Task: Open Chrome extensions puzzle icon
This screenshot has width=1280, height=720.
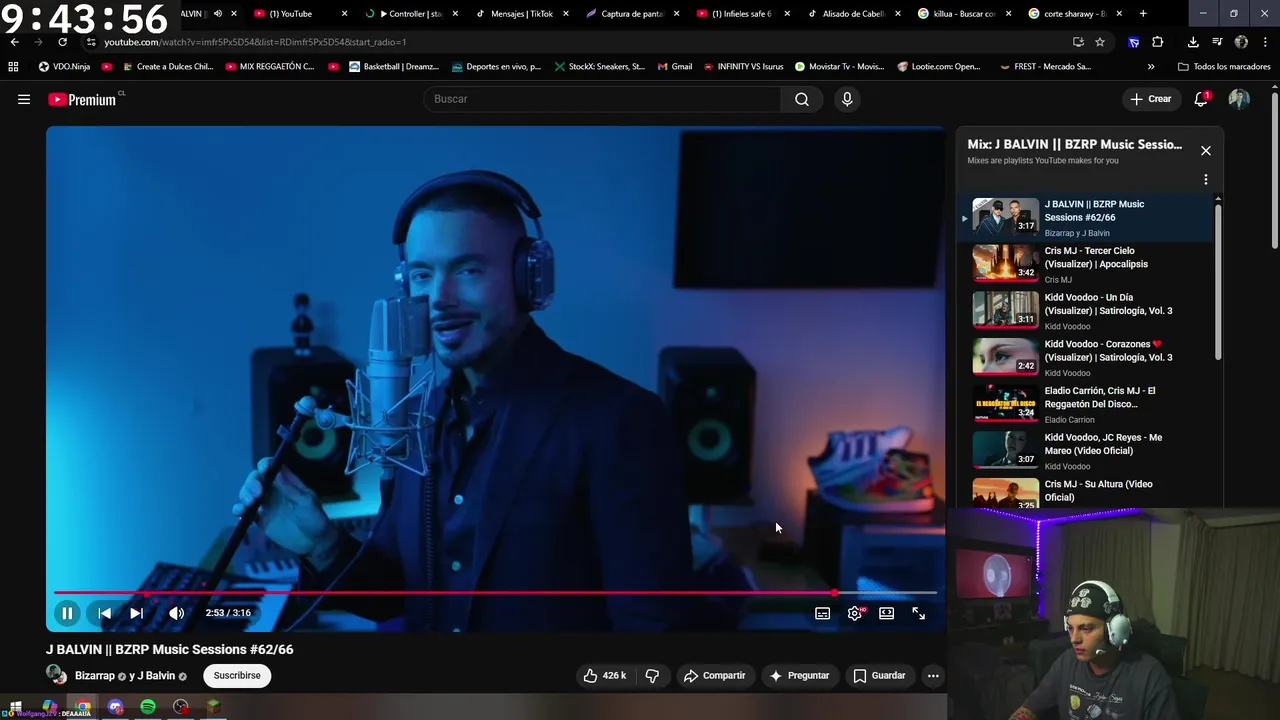Action: [x=1158, y=42]
